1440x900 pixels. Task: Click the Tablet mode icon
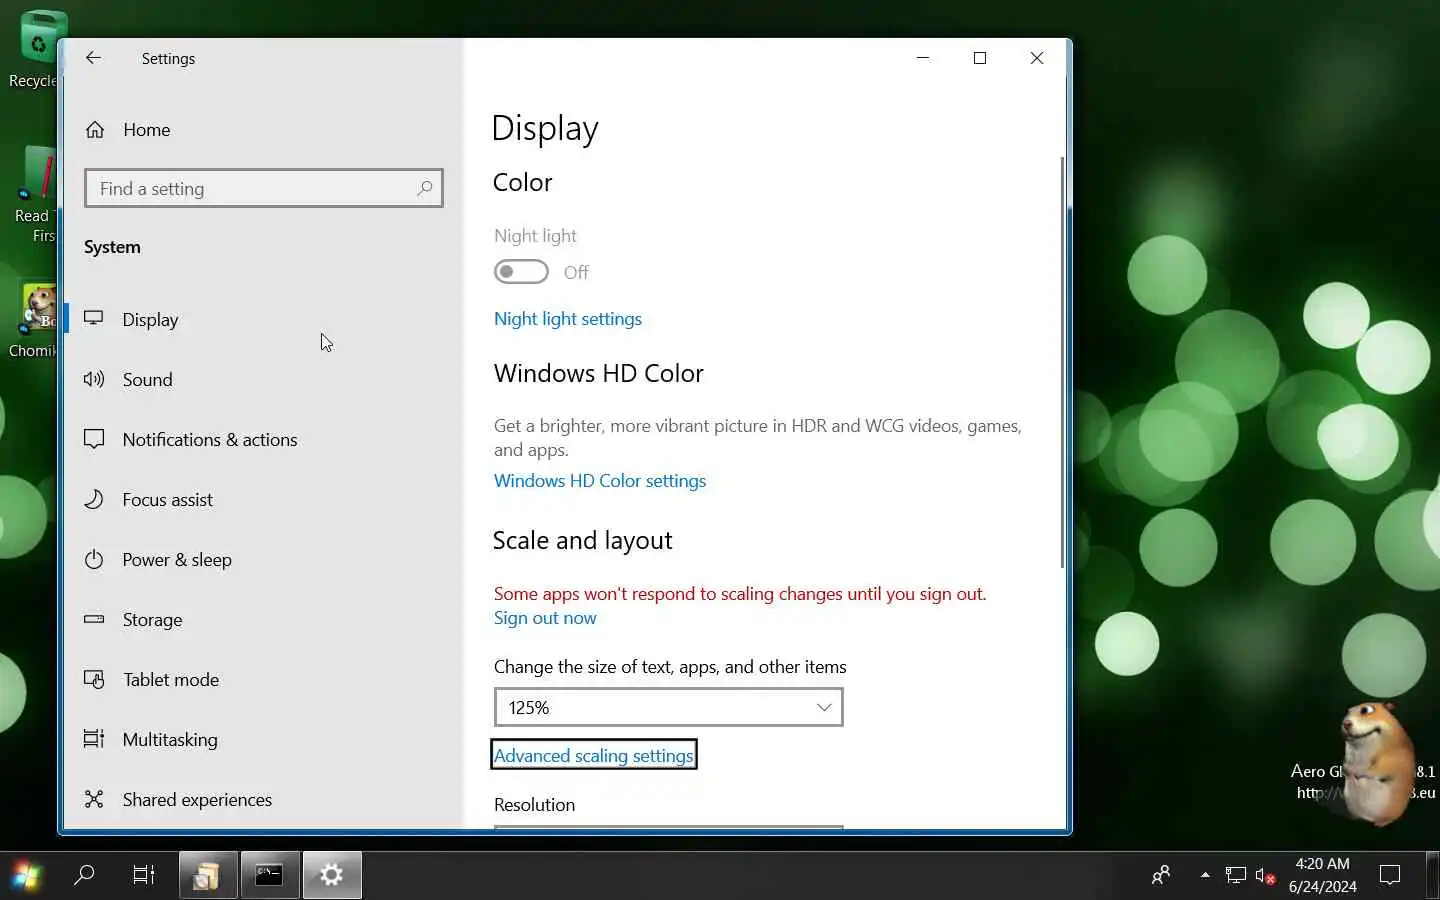(x=94, y=679)
